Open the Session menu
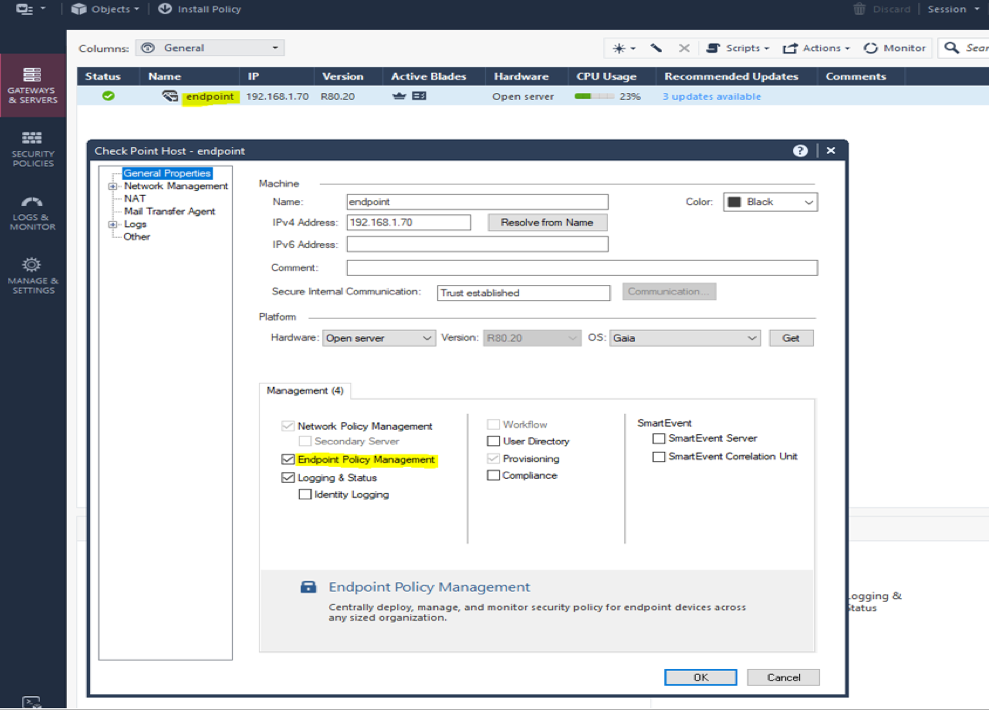The height and width of the screenshot is (710, 989). pos(953,9)
